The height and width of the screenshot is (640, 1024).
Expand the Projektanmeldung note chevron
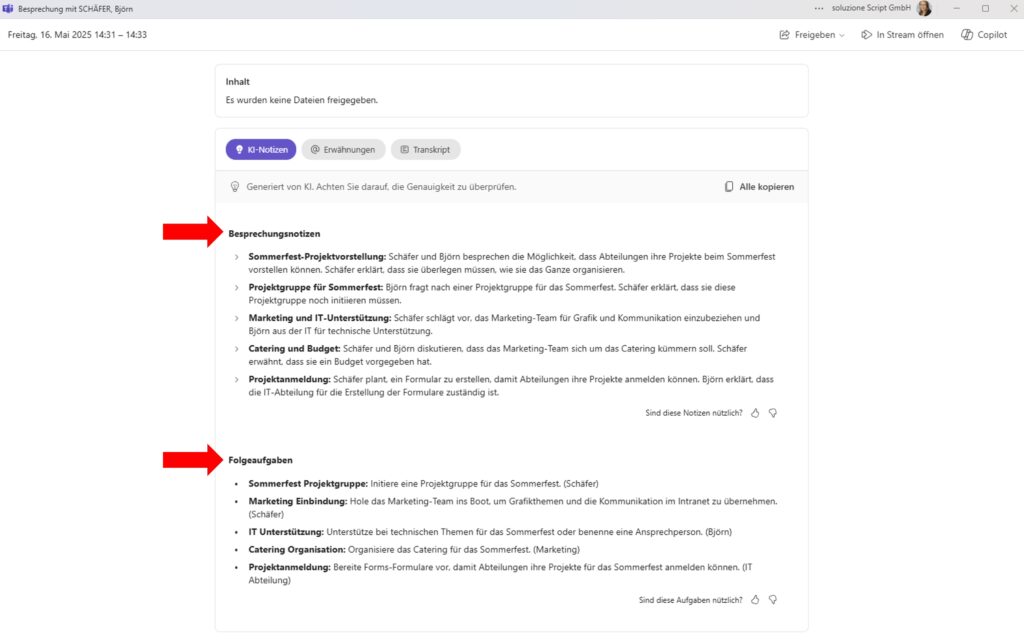coord(237,380)
